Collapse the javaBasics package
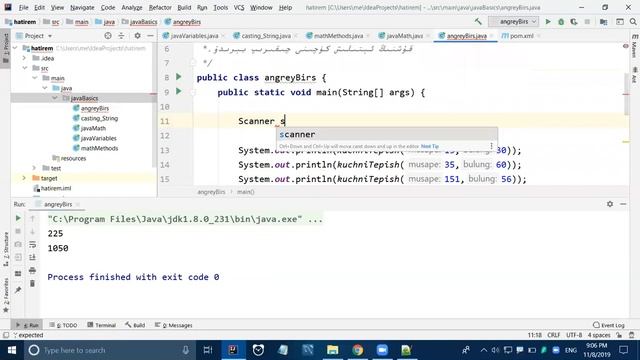Screen dimensions: 640x360 point(54,98)
